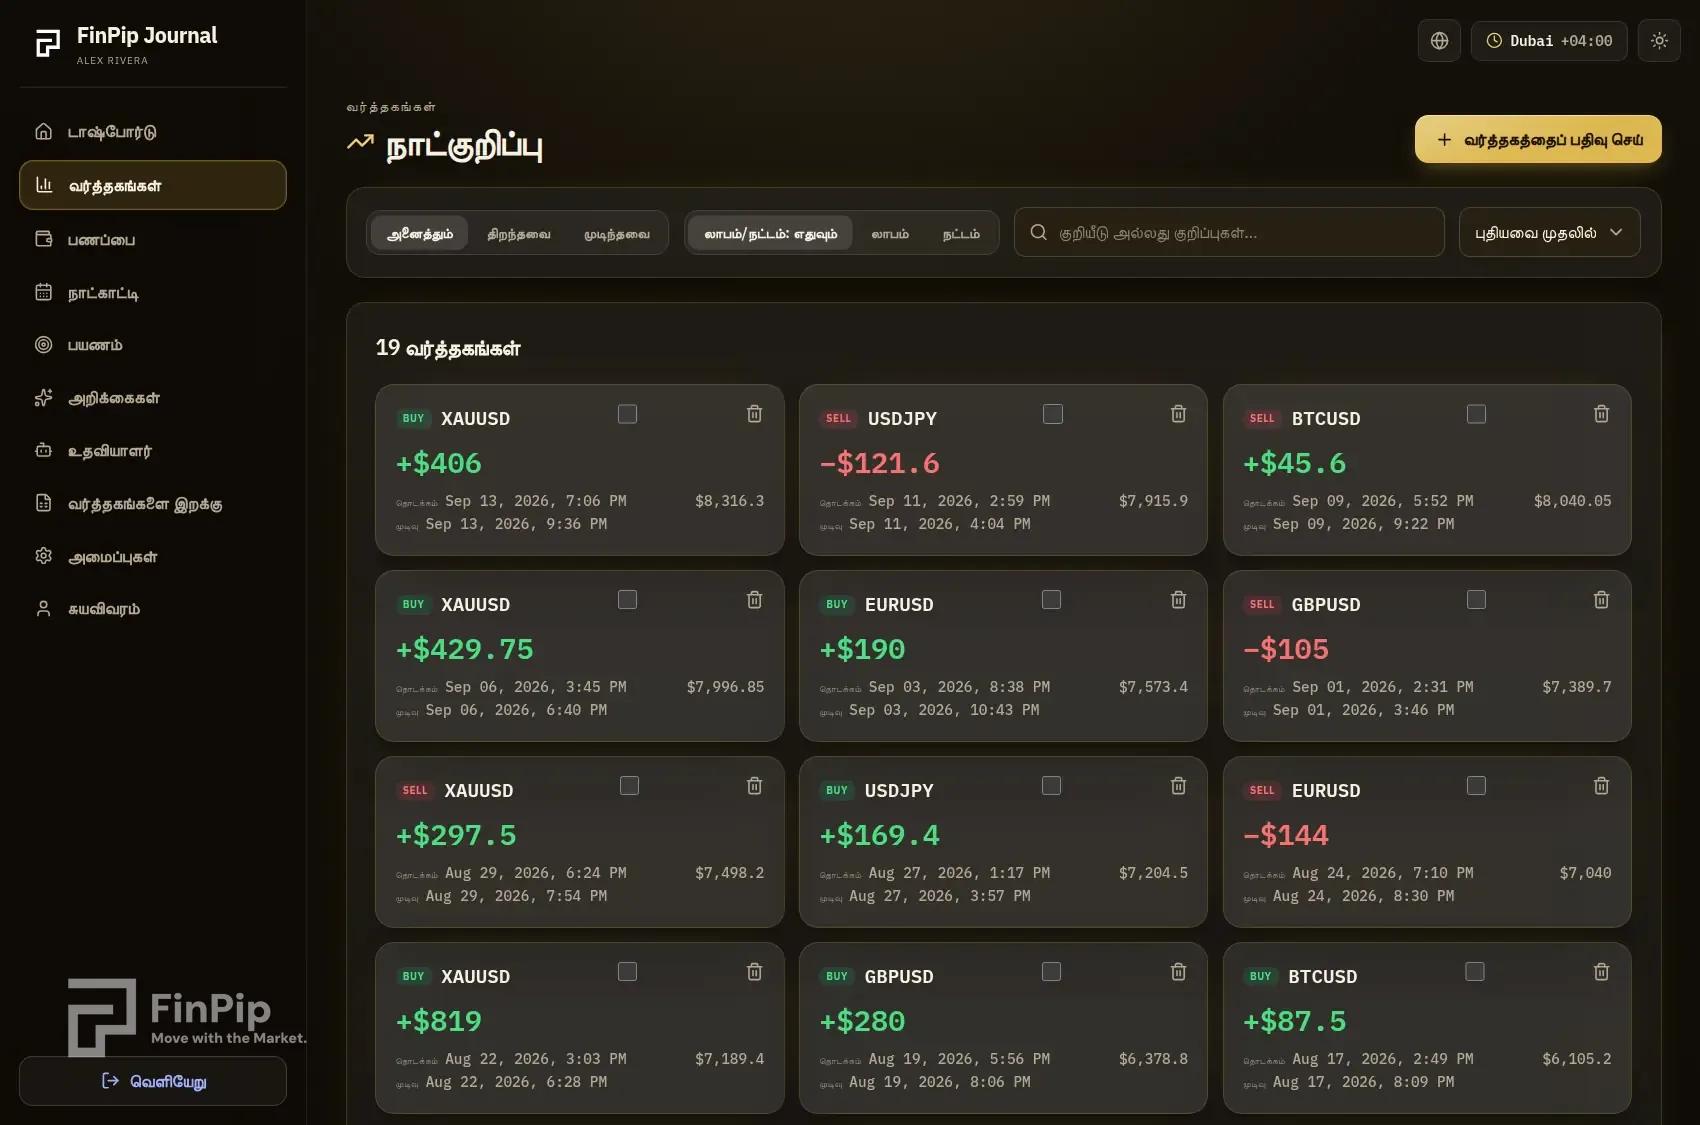Click வர்த்தகத்தைப் பதிவு செய் button

point(1538,139)
